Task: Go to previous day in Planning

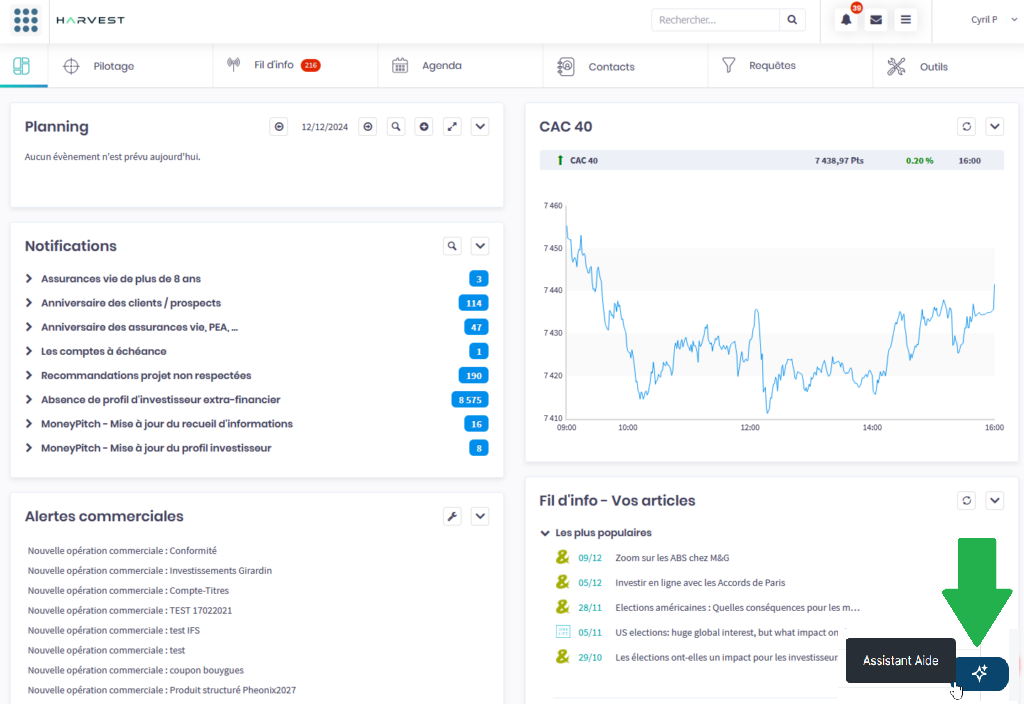Action: click(279, 127)
